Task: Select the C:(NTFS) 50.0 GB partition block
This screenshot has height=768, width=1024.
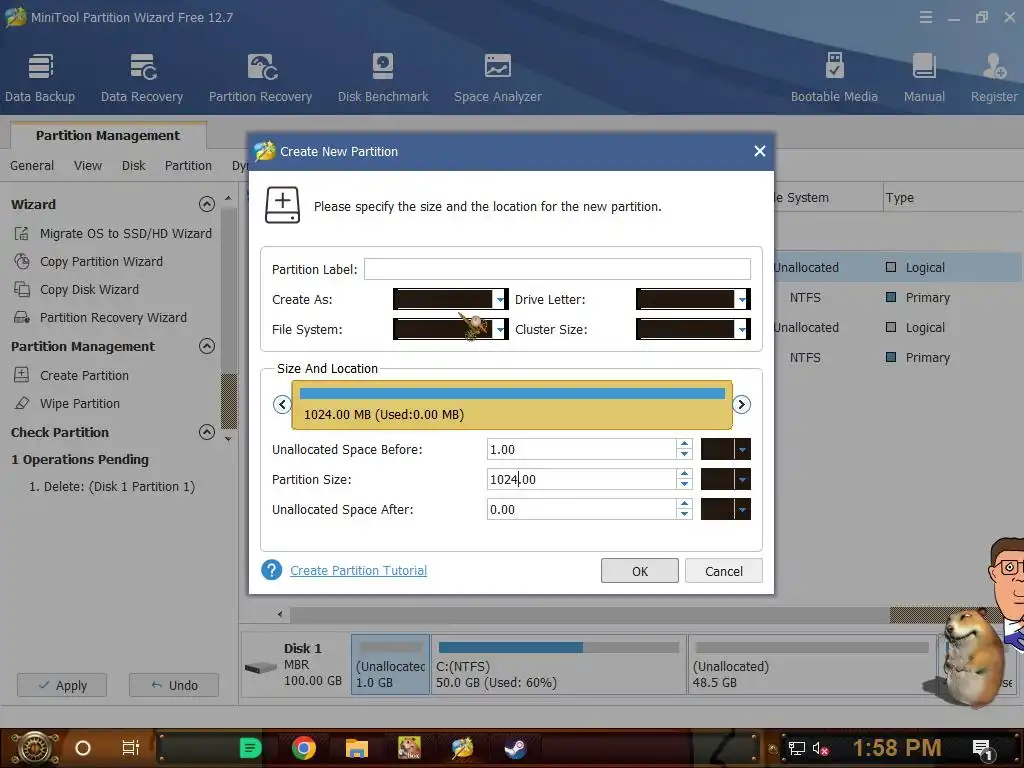Action: tap(558, 664)
